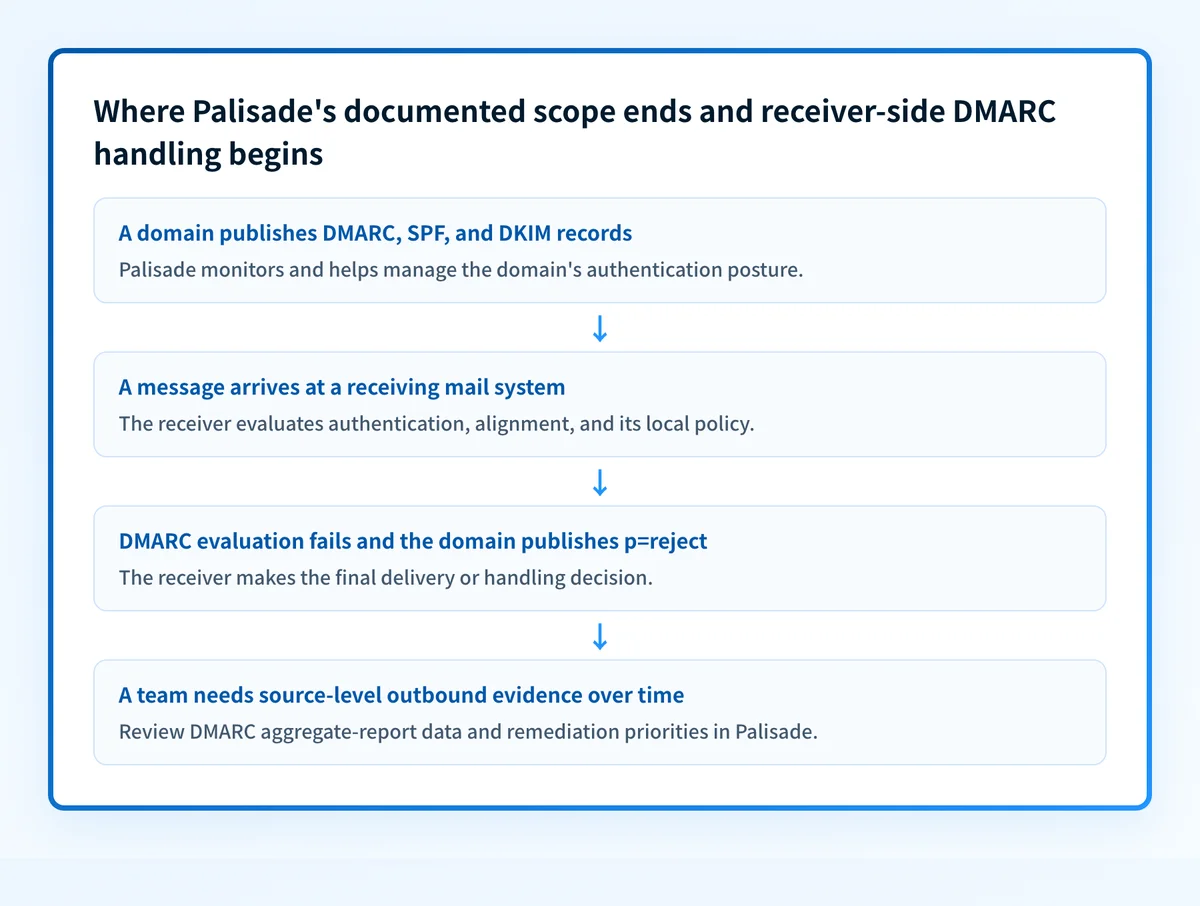Click text "Palisade monitors and helps manage the domain's authentication posture."
Image resolution: width=1200 pixels, height=906 pixels.
click(x=461, y=270)
